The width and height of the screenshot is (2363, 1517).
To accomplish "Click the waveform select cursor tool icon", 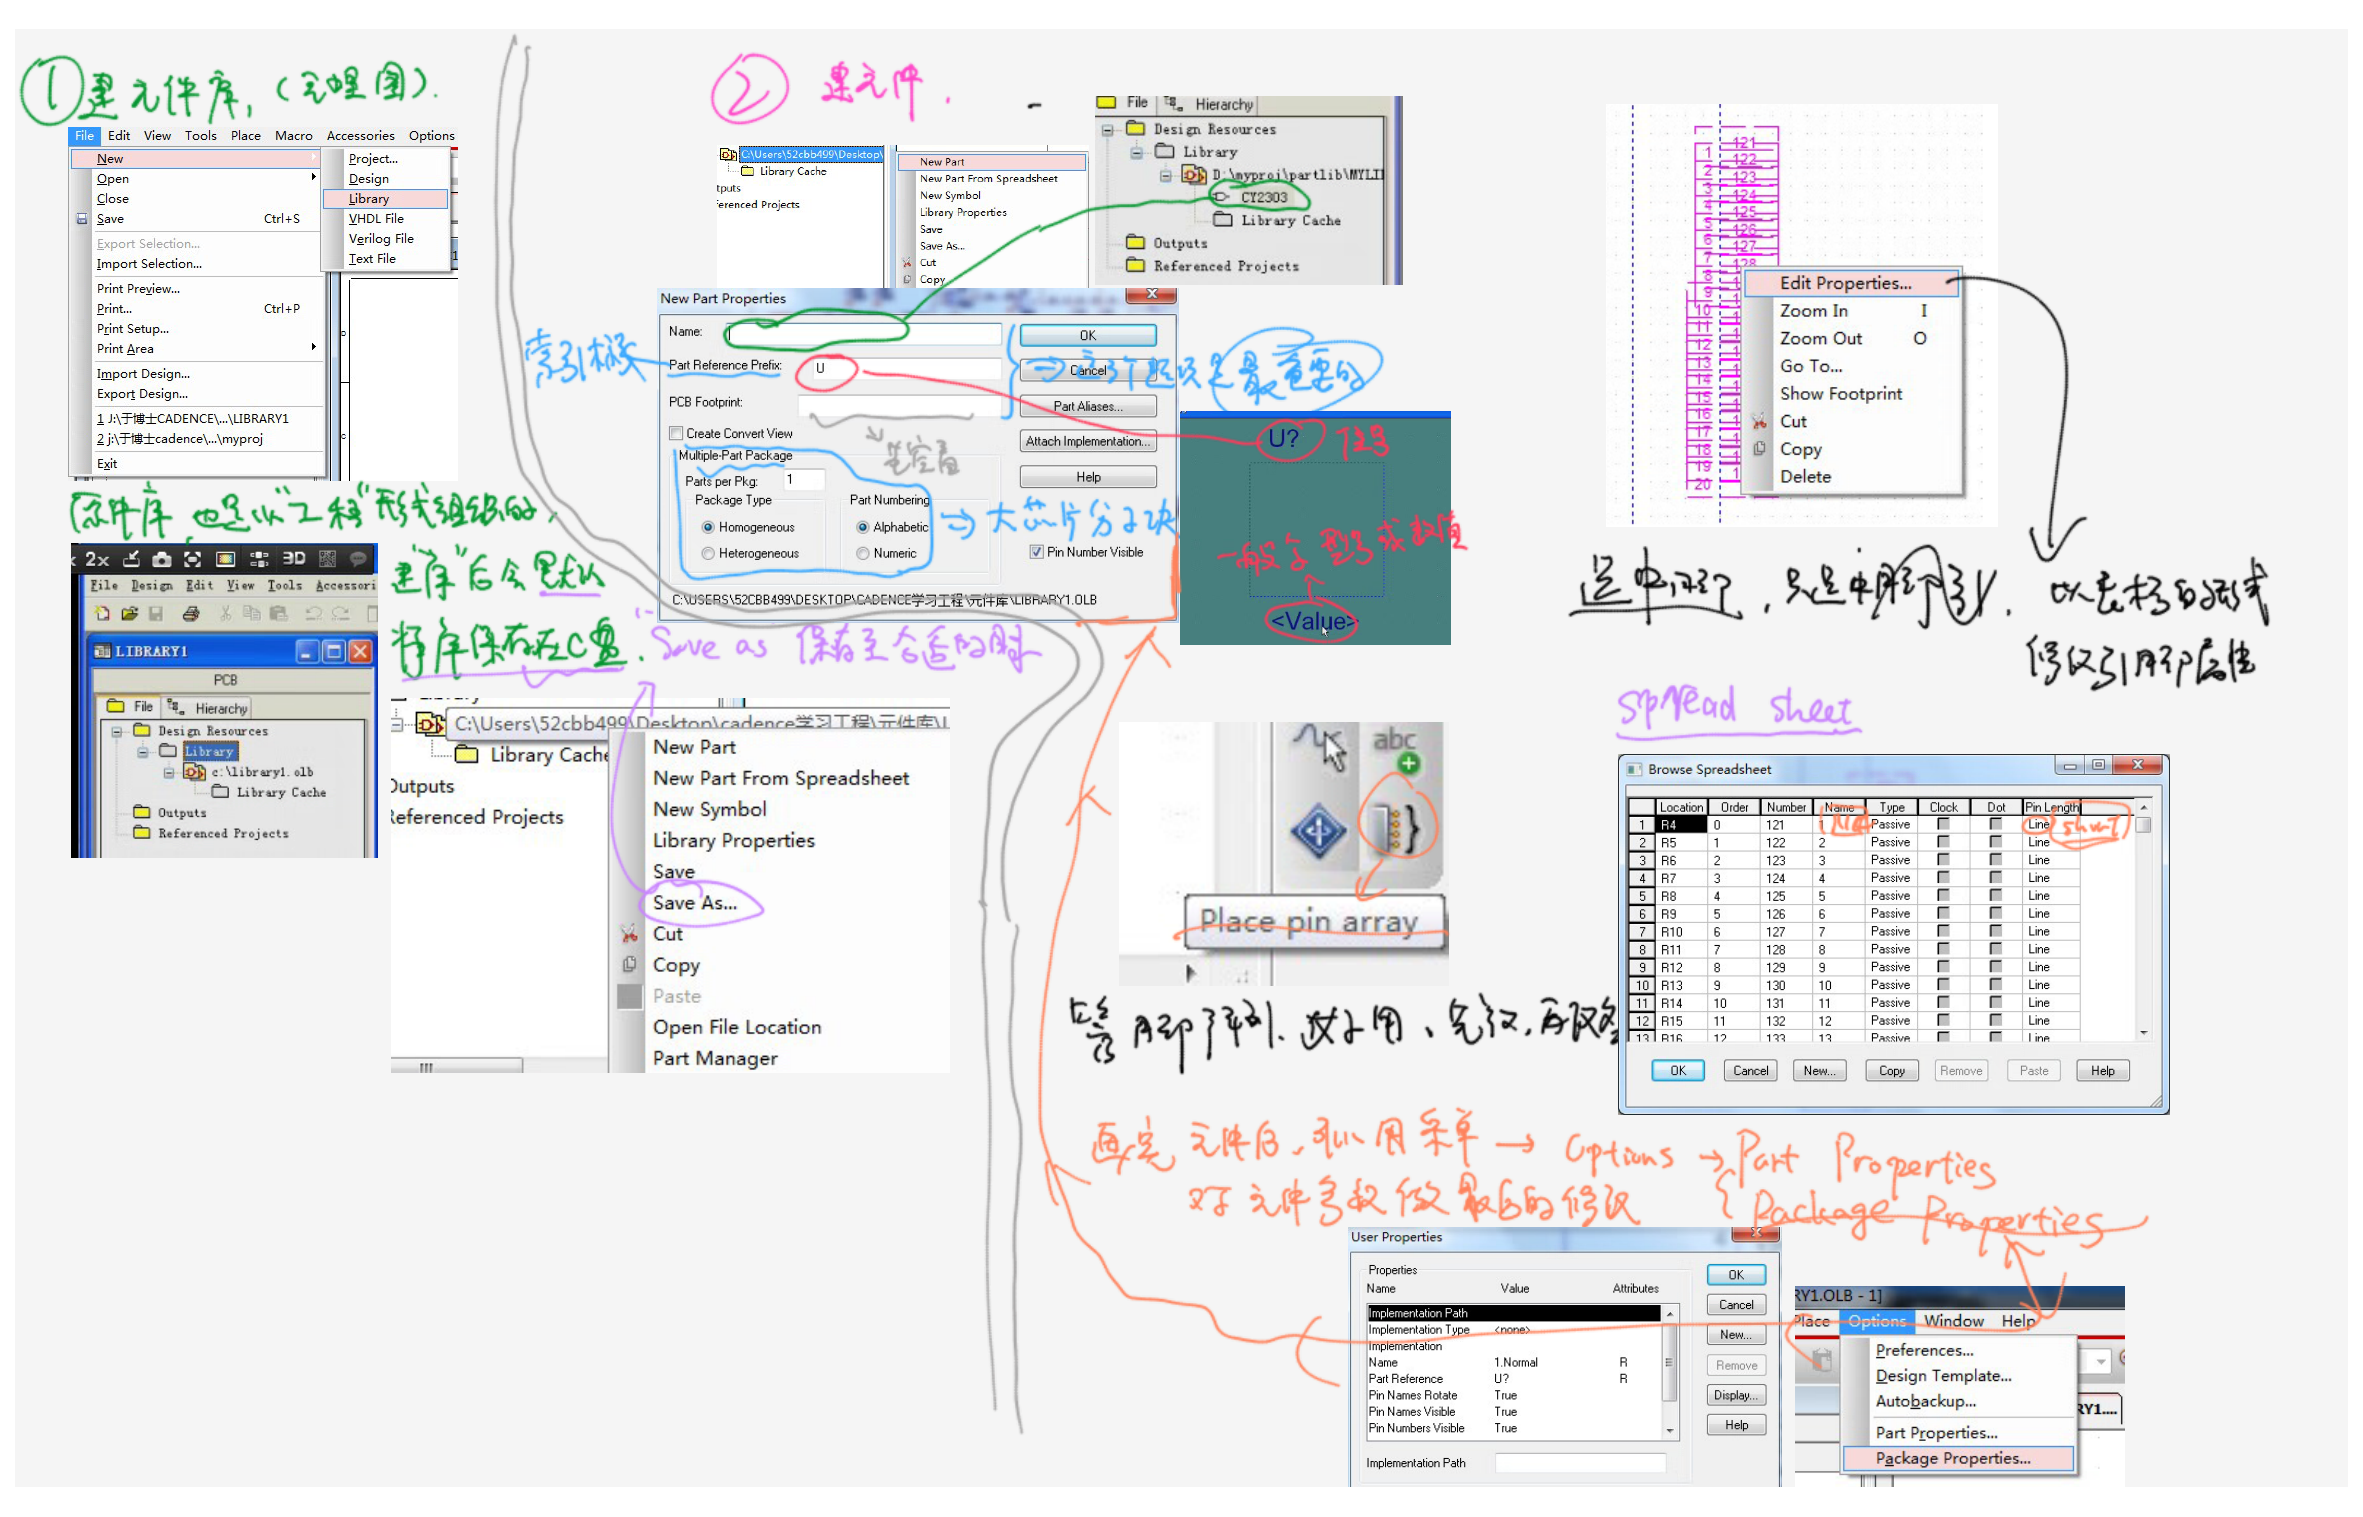I will point(1320,748).
